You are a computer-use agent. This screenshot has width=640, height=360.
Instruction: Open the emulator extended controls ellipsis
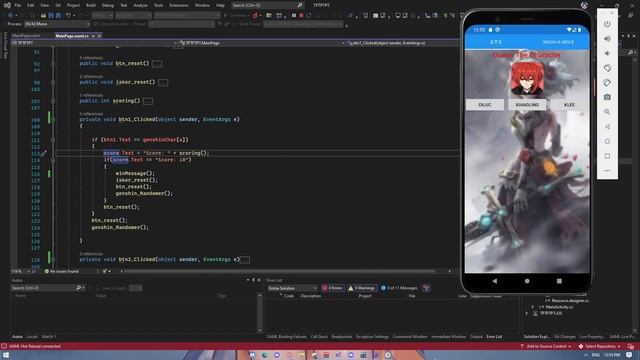pyautogui.click(x=607, y=171)
